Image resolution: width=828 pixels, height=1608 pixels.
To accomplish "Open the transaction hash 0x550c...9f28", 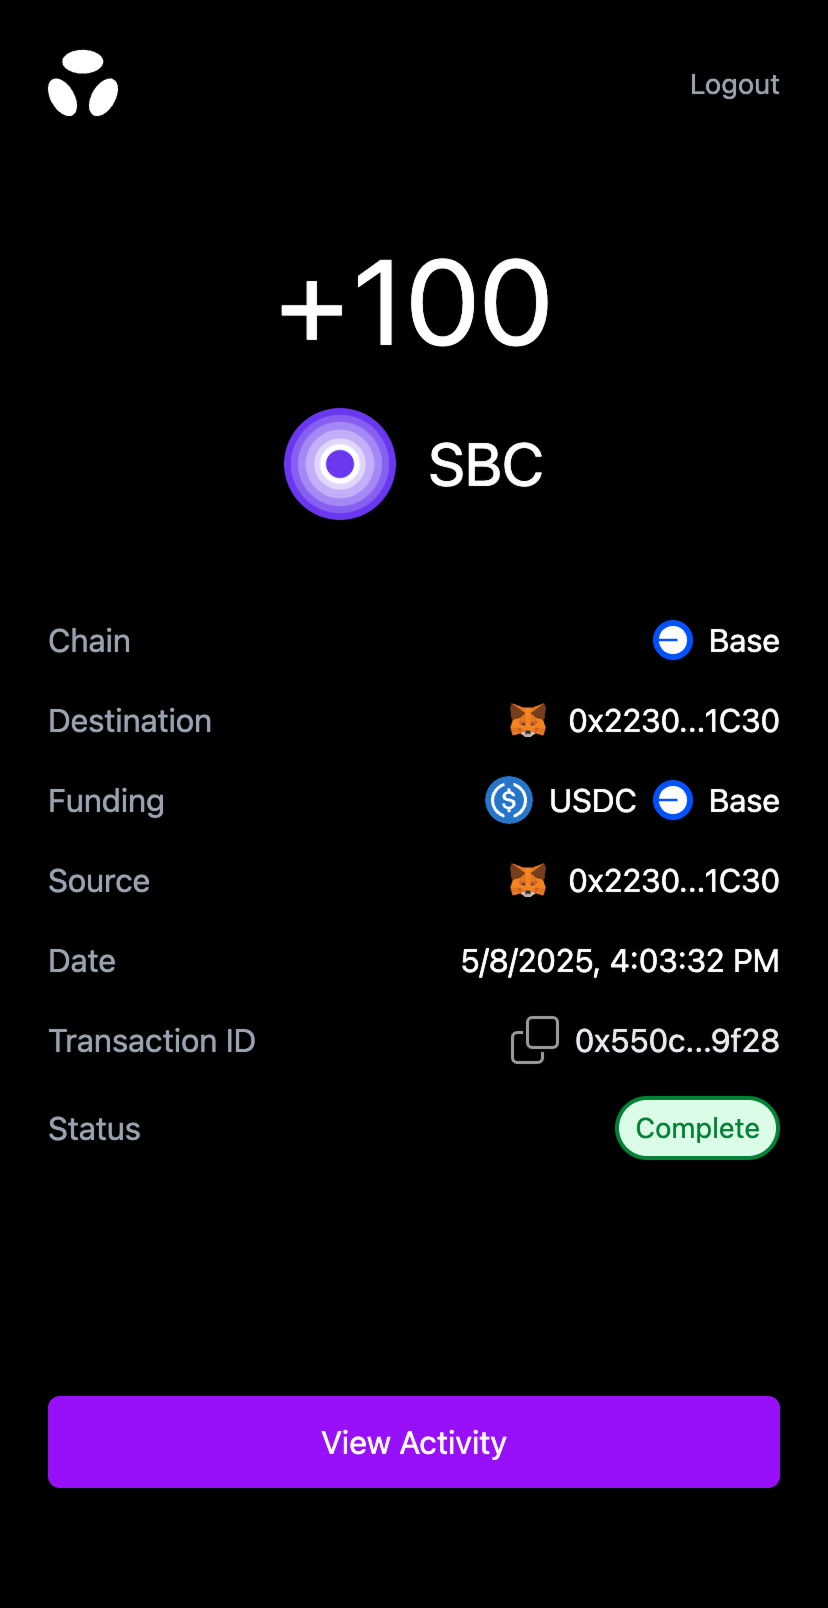I will click(x=677, y=1041).
